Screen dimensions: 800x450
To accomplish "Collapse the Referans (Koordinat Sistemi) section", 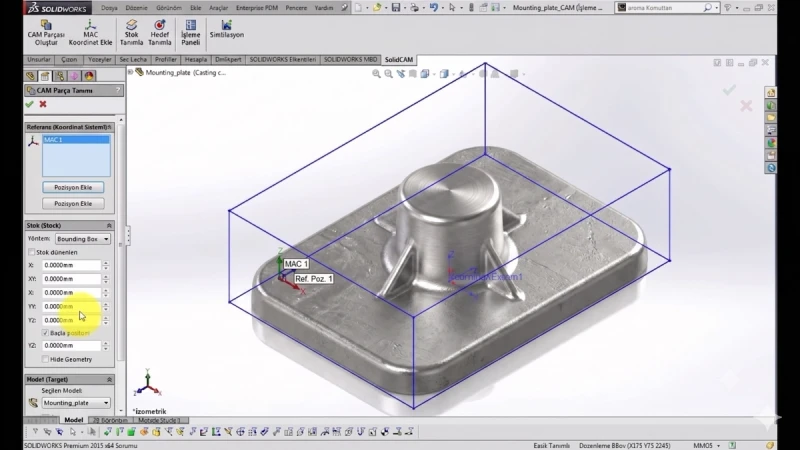I will coord(109,127).
